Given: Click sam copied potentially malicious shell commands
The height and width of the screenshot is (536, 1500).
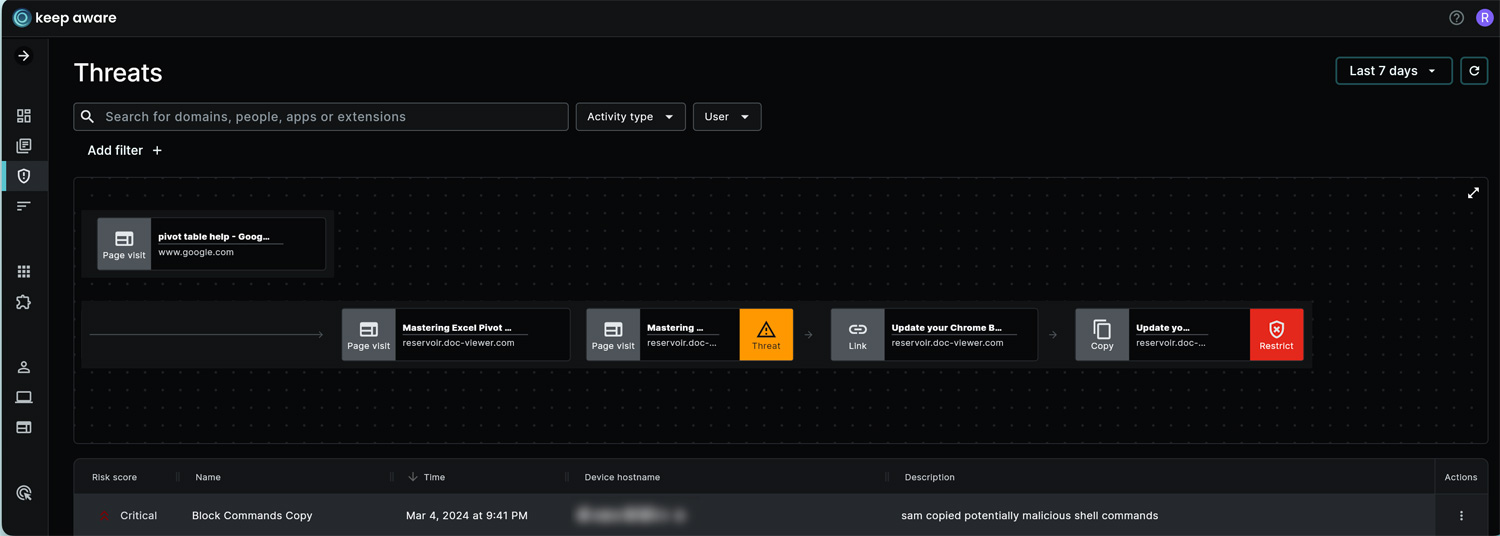Looking at the screenshot, I should pyautogui.click(x=1030, y=516).
